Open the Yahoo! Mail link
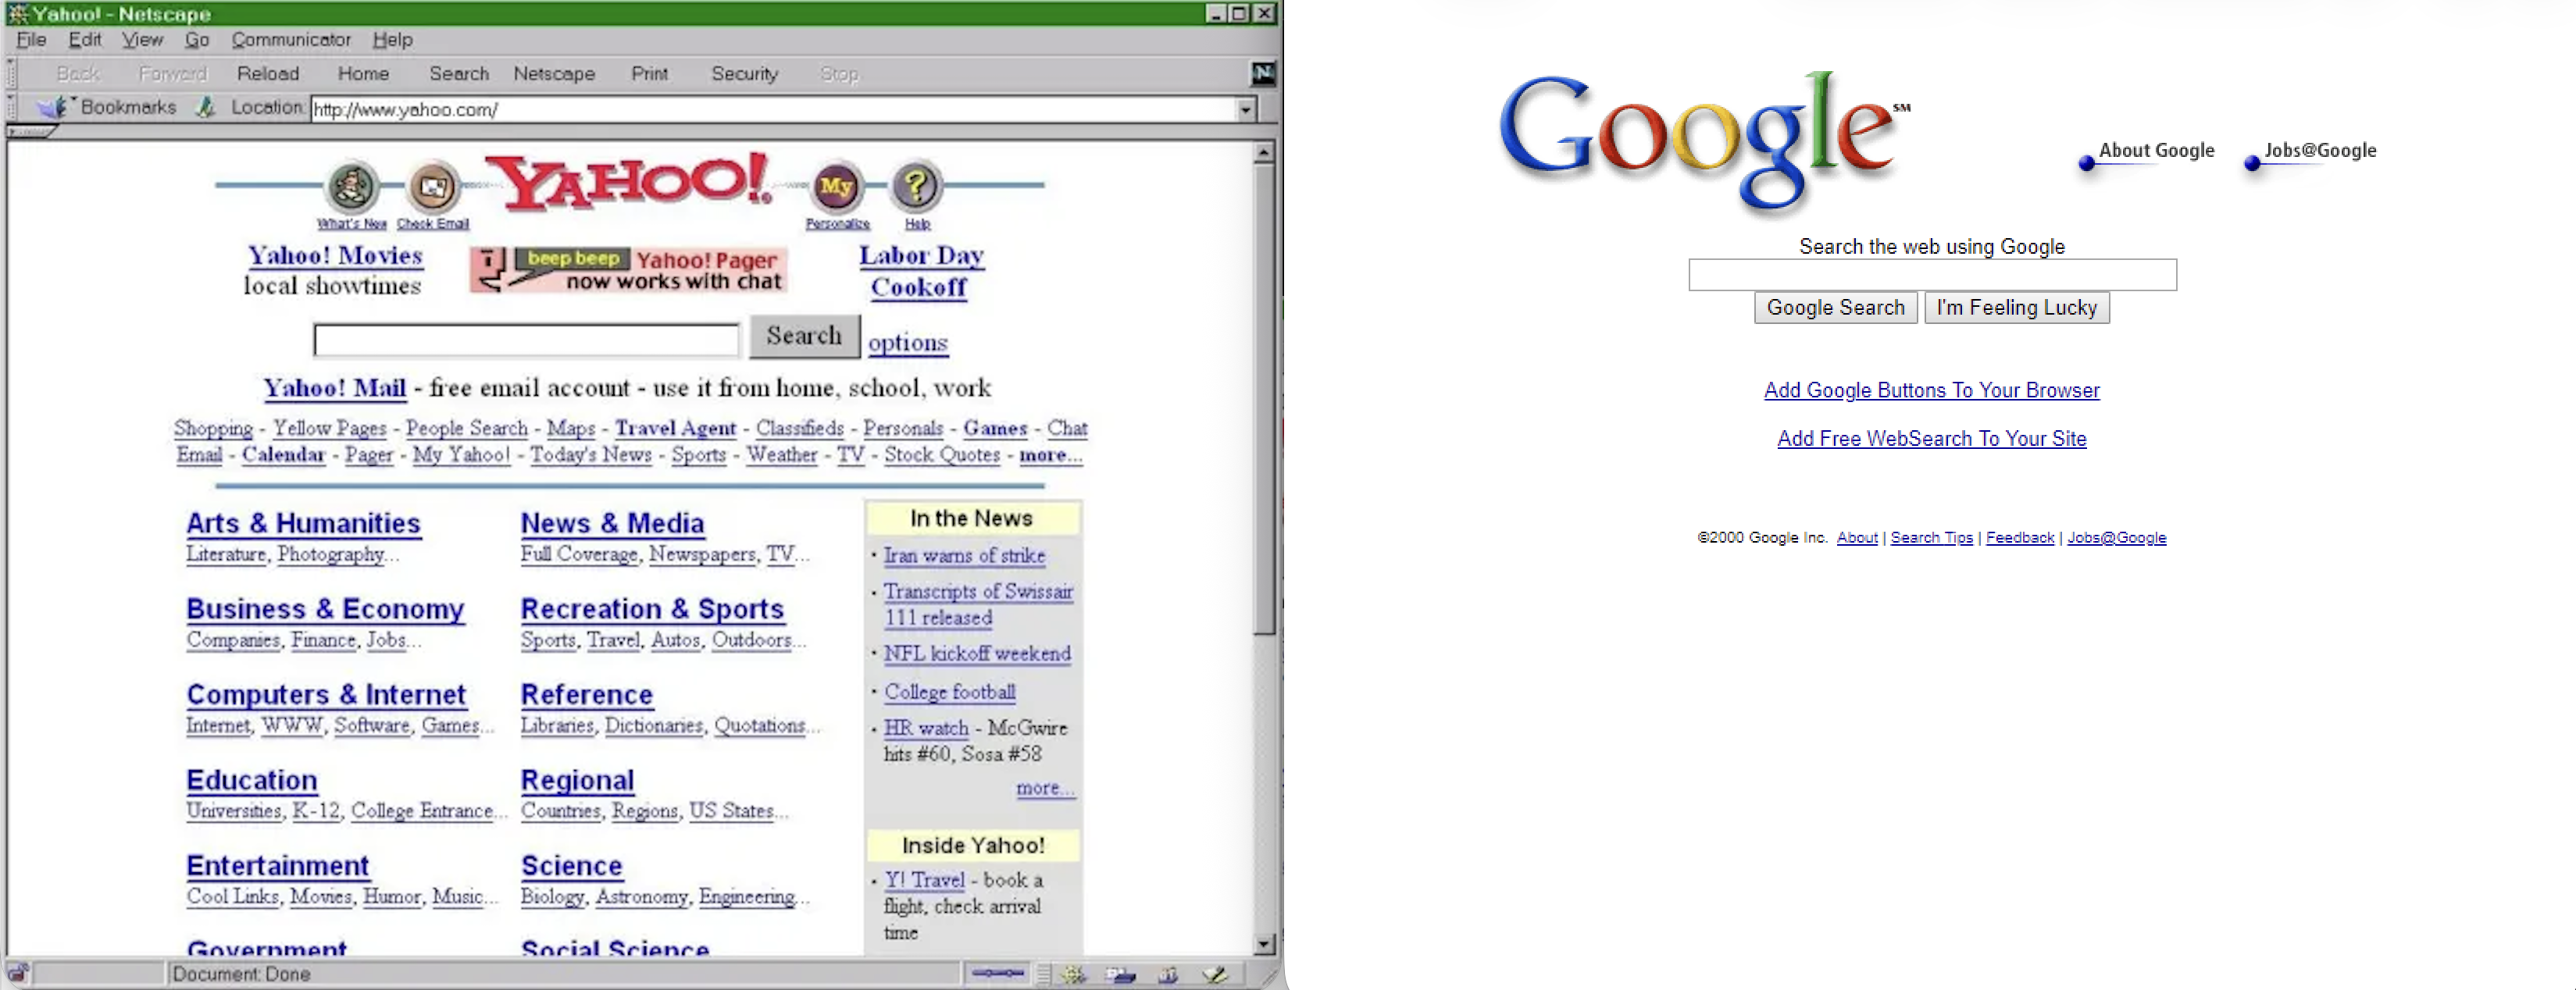This screenshot has width=2576, height=990. 334,388
